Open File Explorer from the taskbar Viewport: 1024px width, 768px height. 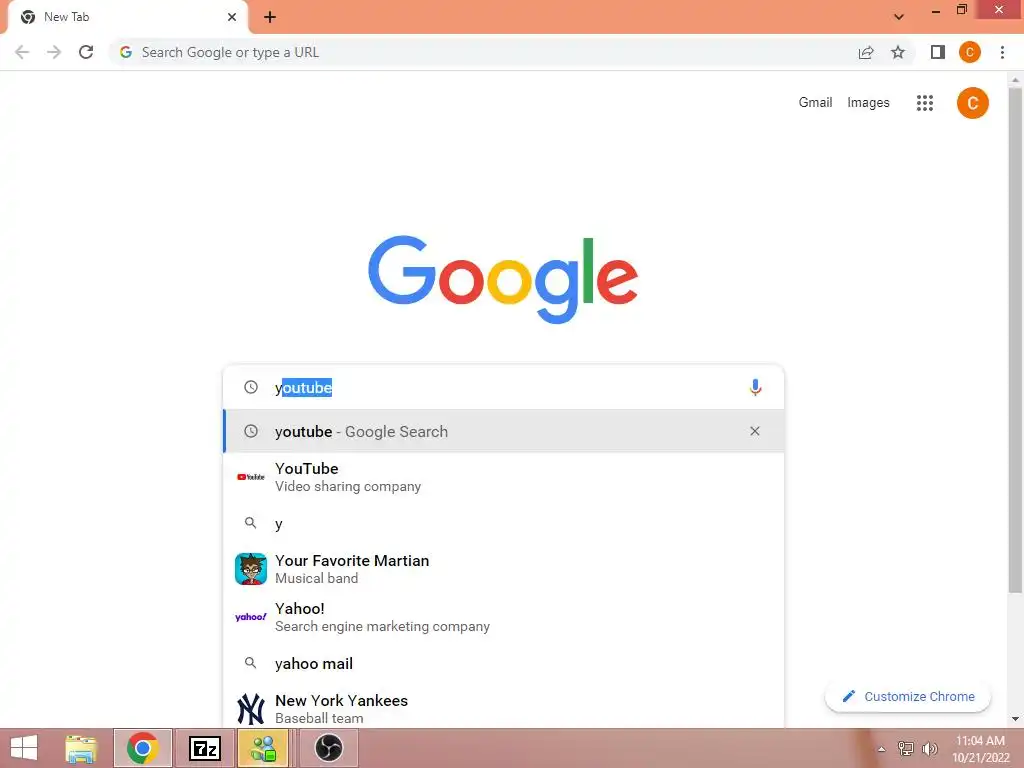point(82,748)
